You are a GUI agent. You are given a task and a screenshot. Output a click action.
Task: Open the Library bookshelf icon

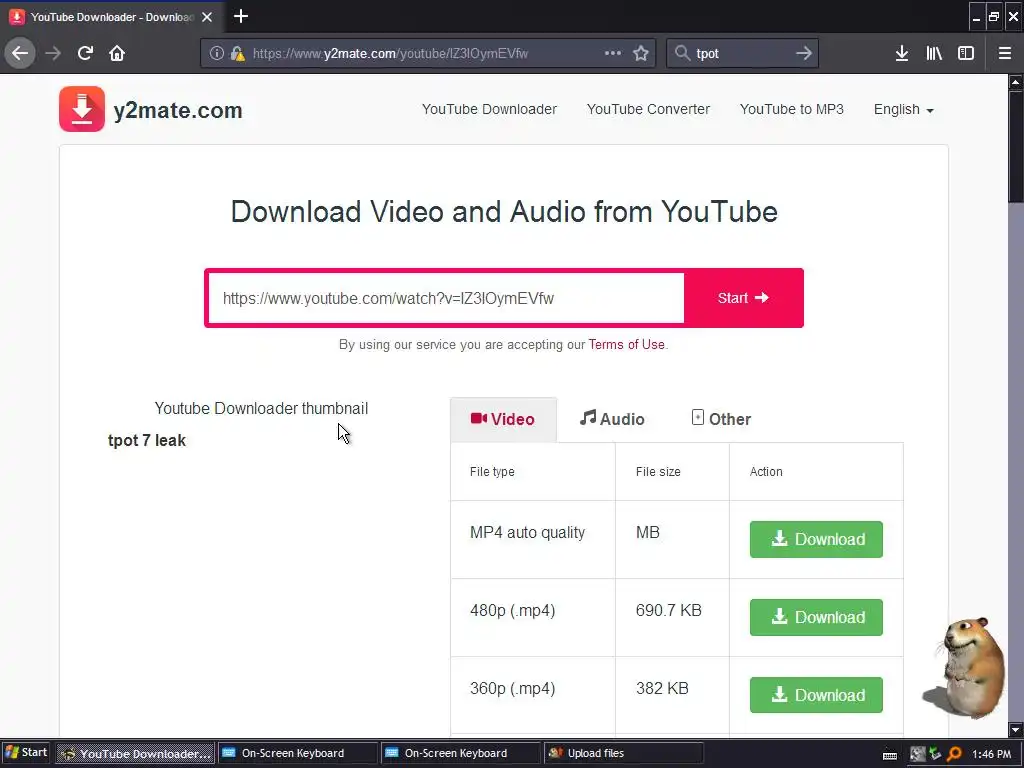934,53
